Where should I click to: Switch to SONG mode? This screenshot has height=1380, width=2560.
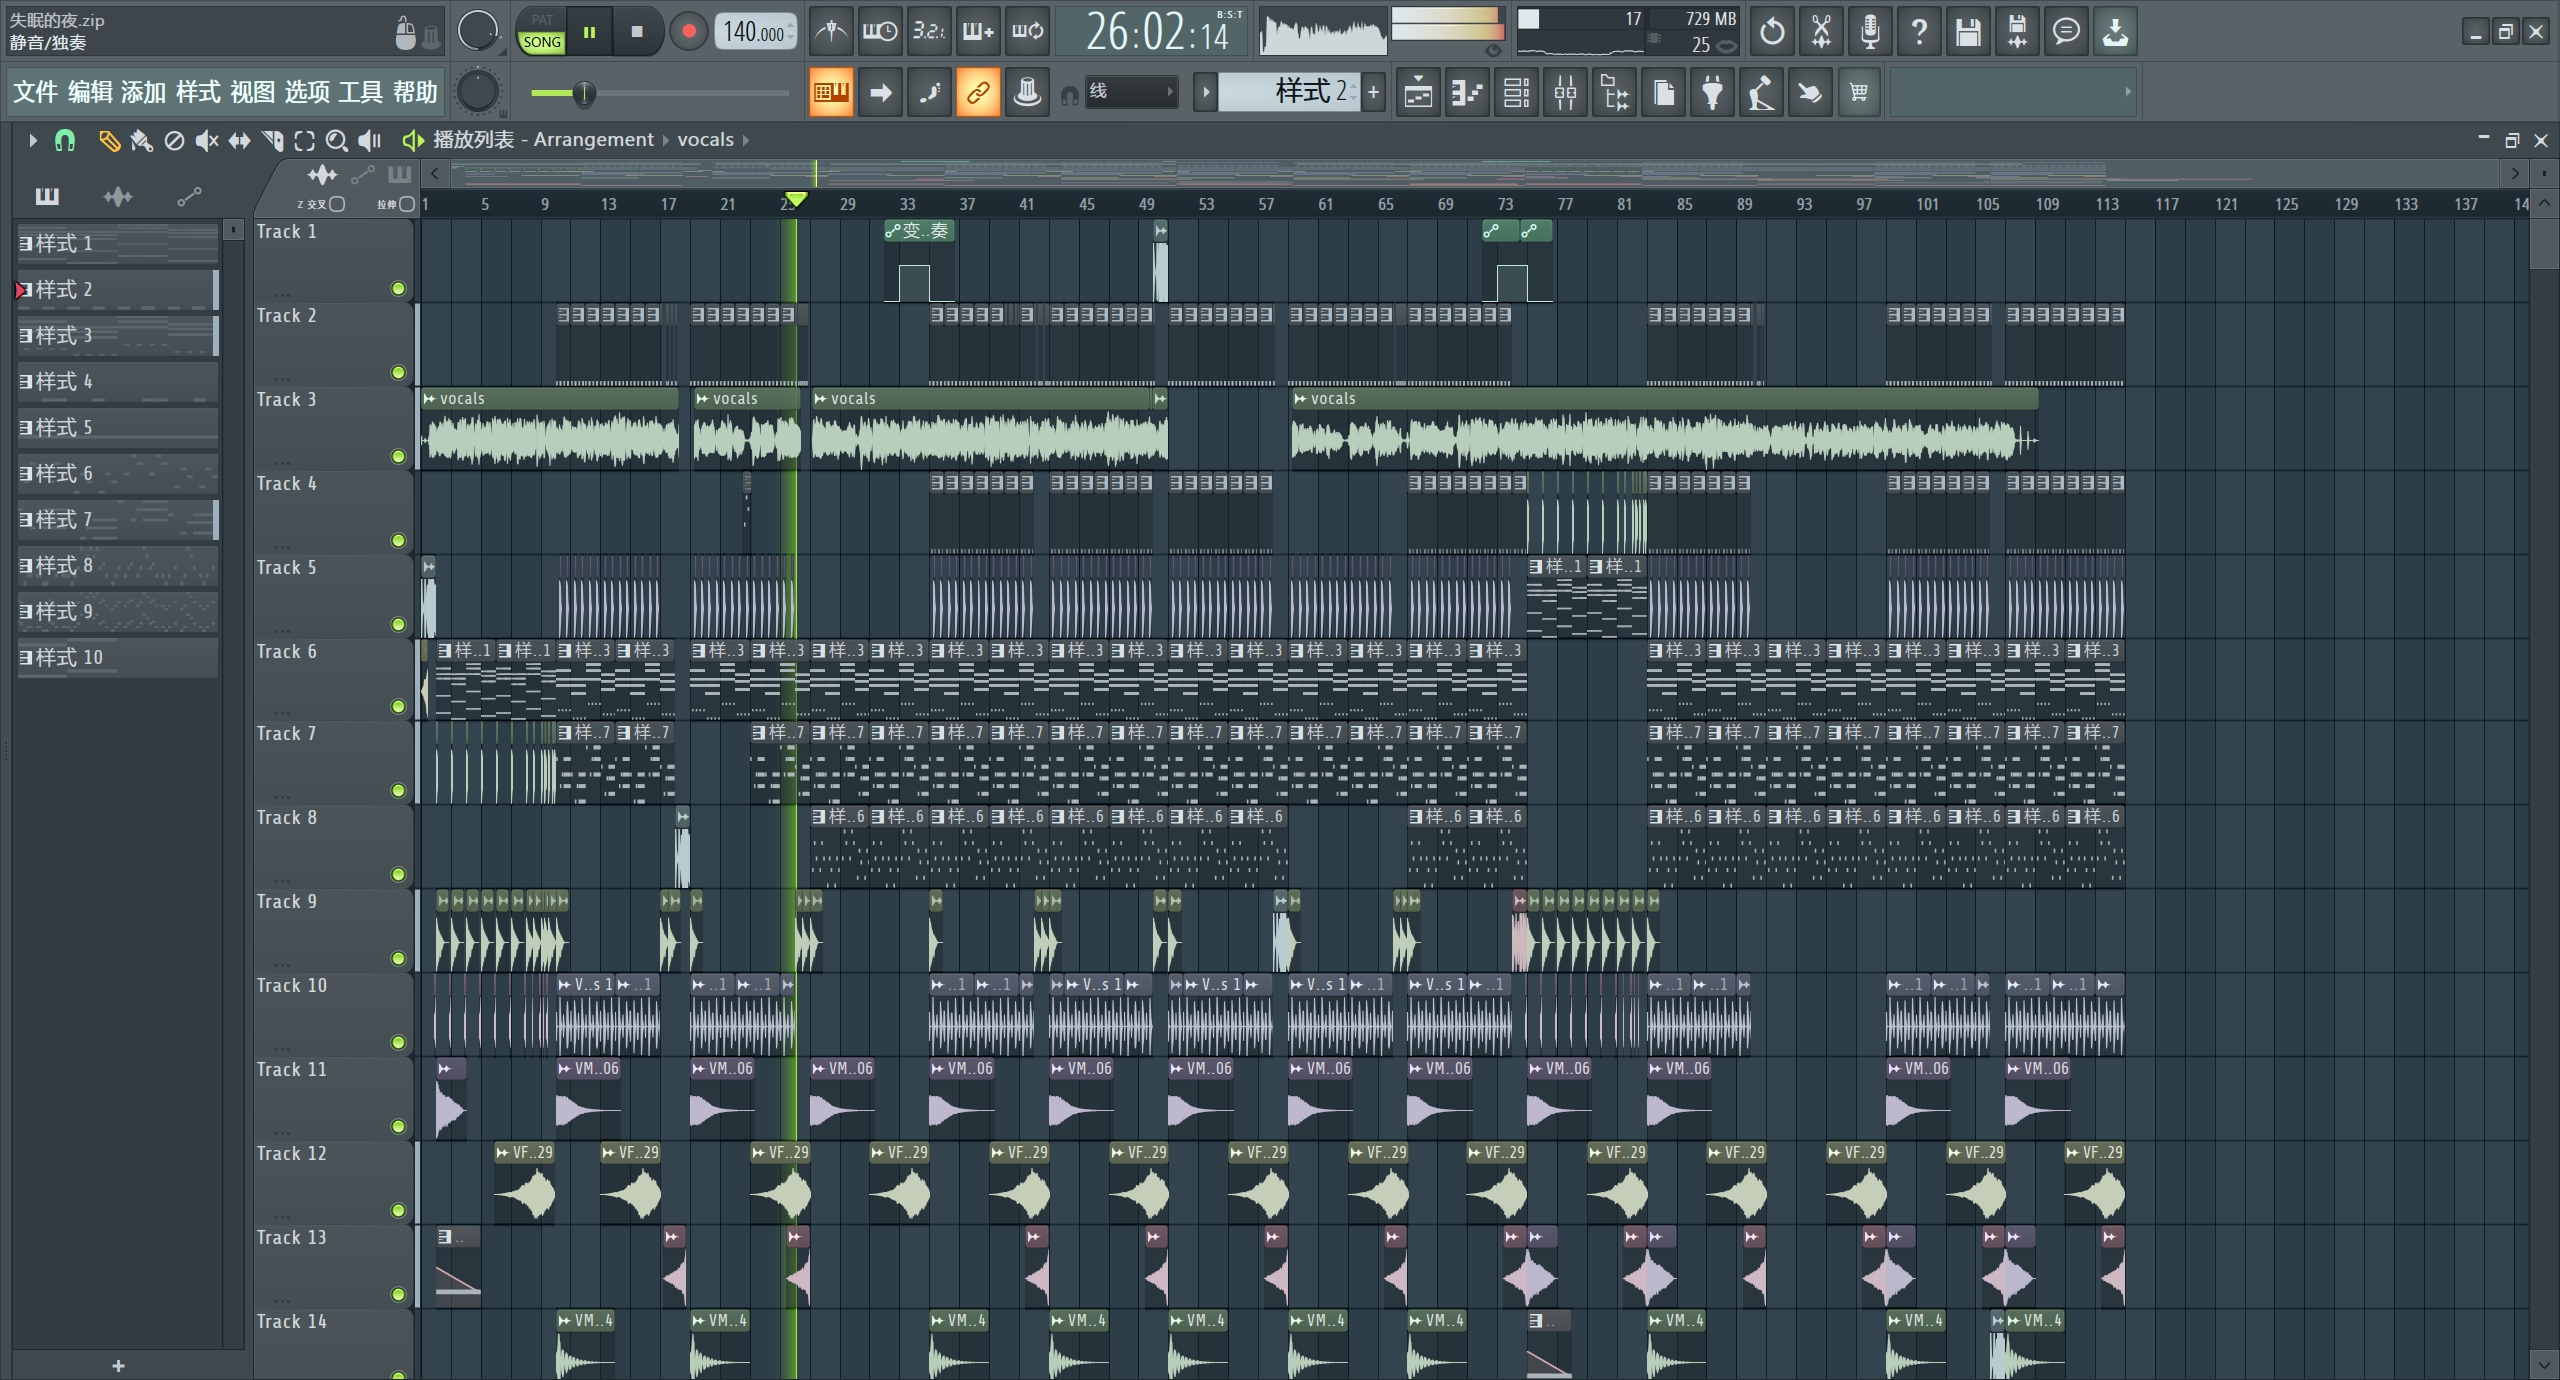[542, 43]
